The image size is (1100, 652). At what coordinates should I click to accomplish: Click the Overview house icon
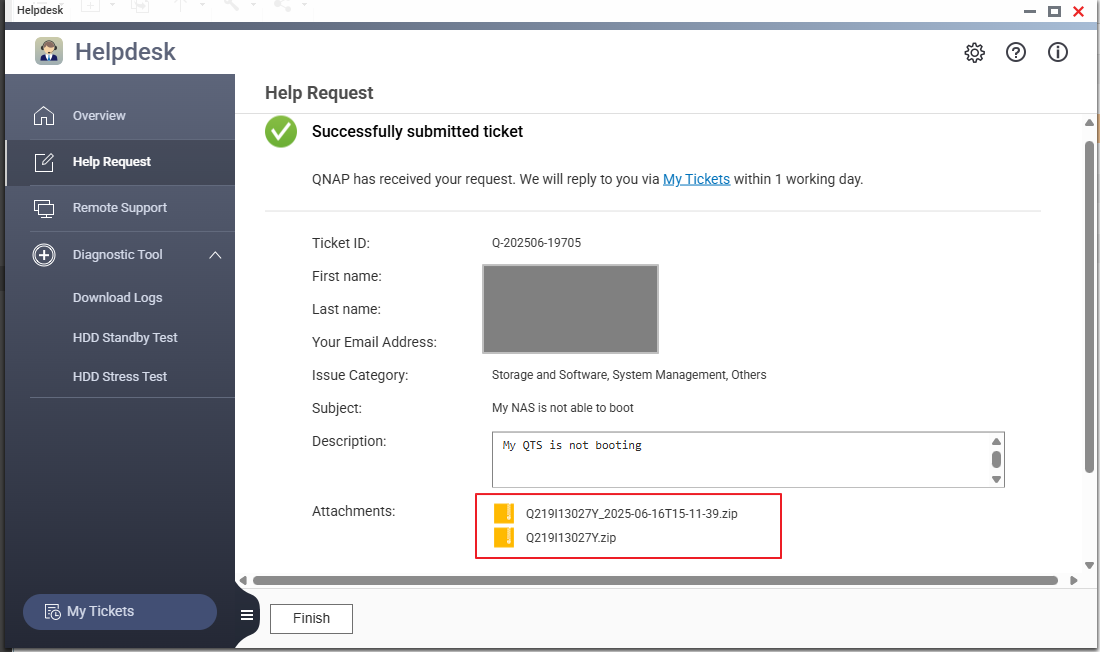click(44, 116)
